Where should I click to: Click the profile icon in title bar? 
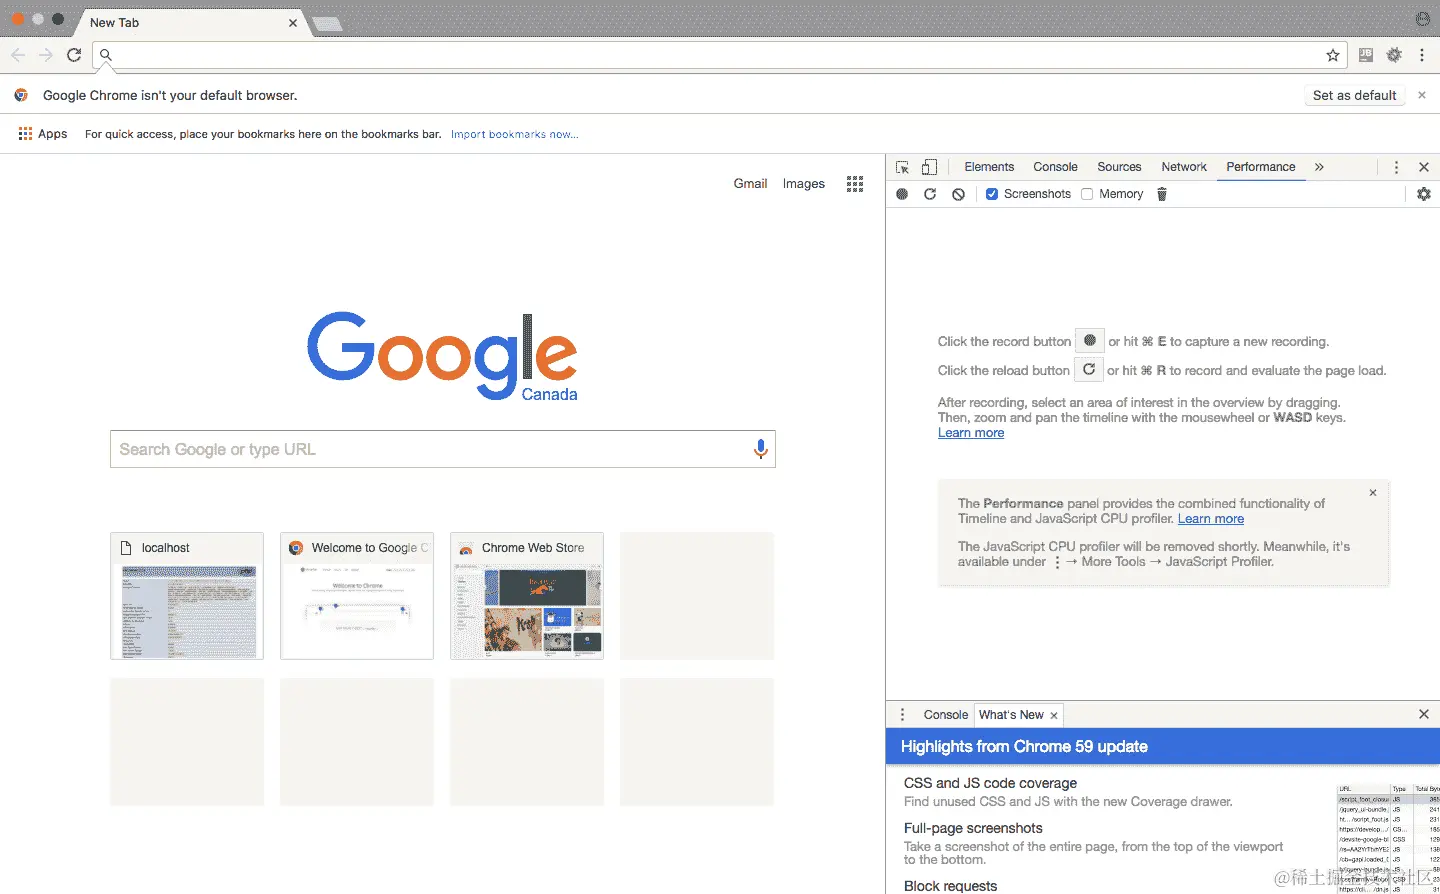click(x=1422, y=19)
